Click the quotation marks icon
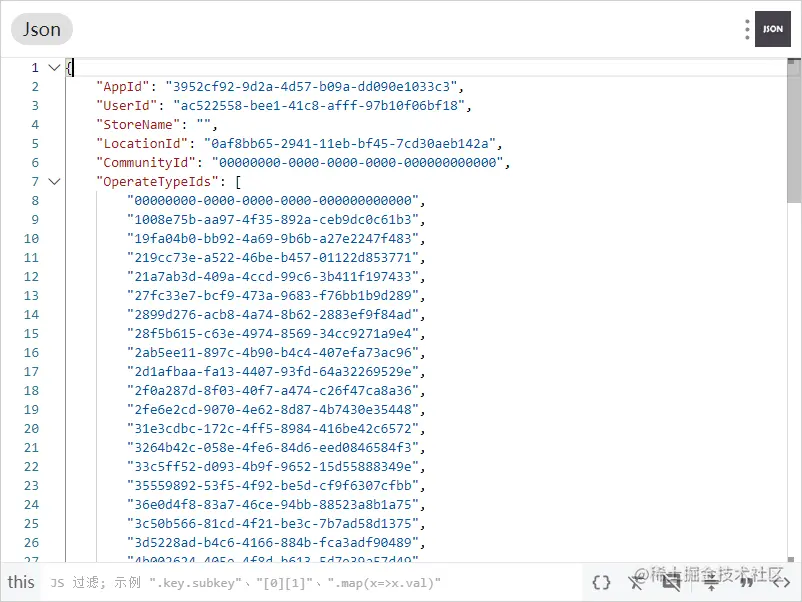Viewport: 802px width, 602px height. point(746,582)
